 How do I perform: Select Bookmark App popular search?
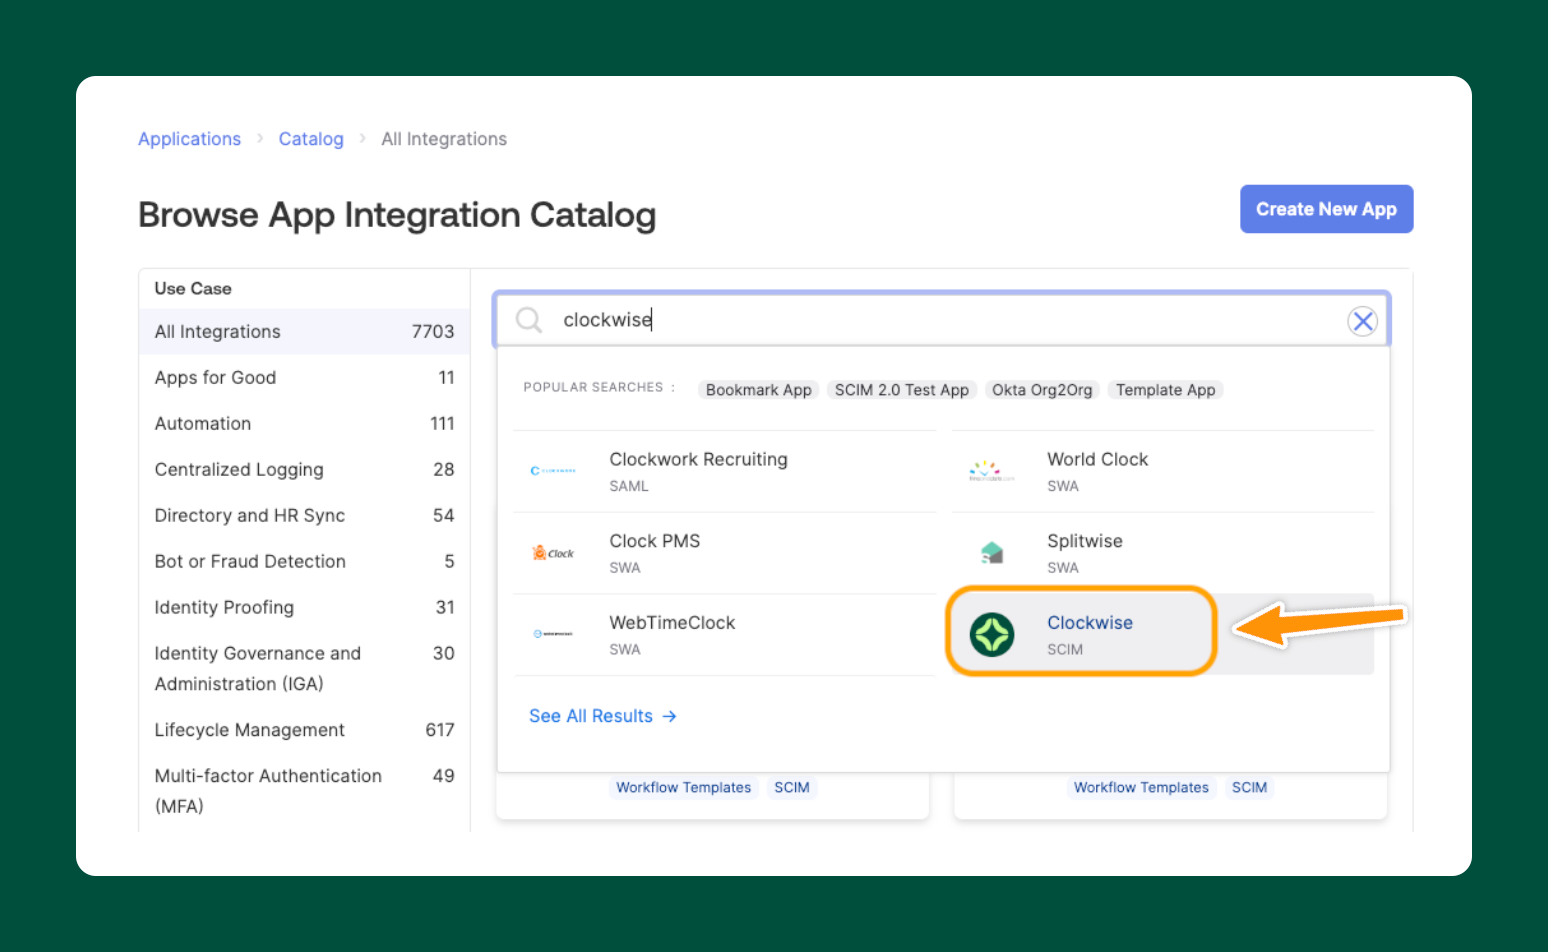coord(758,390)
